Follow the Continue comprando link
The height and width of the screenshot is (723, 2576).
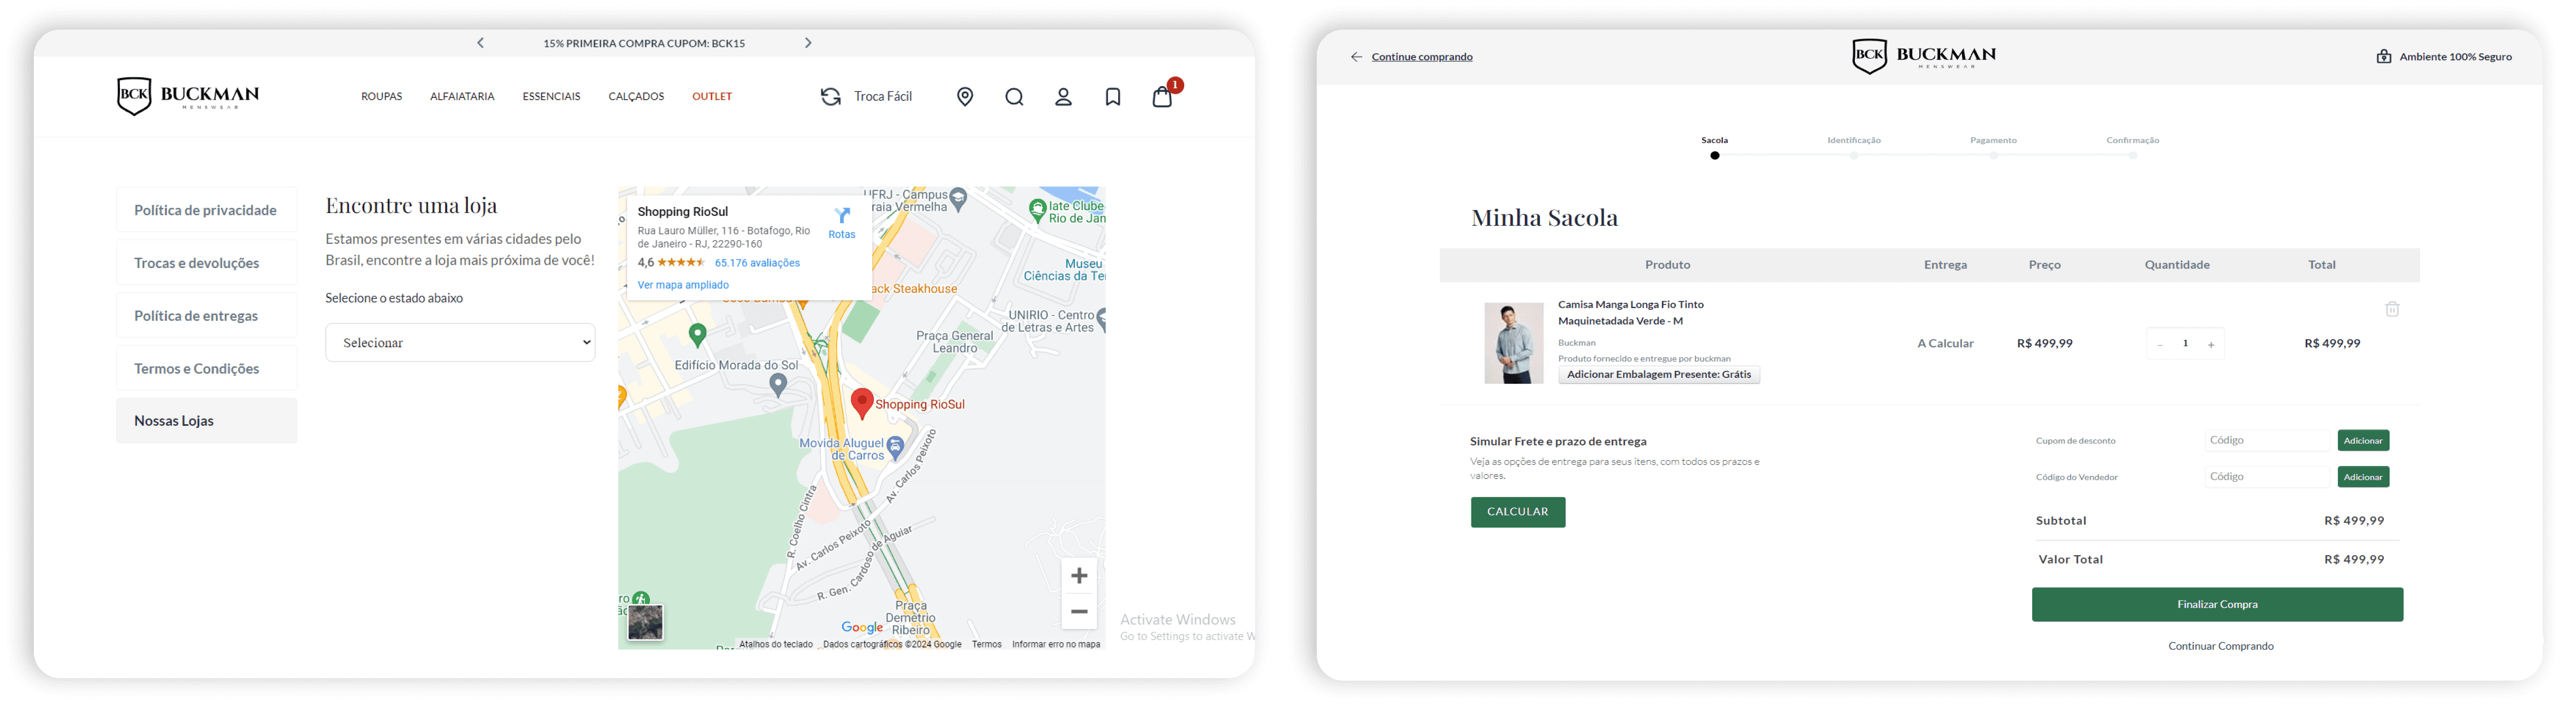tap(1421, 57)
